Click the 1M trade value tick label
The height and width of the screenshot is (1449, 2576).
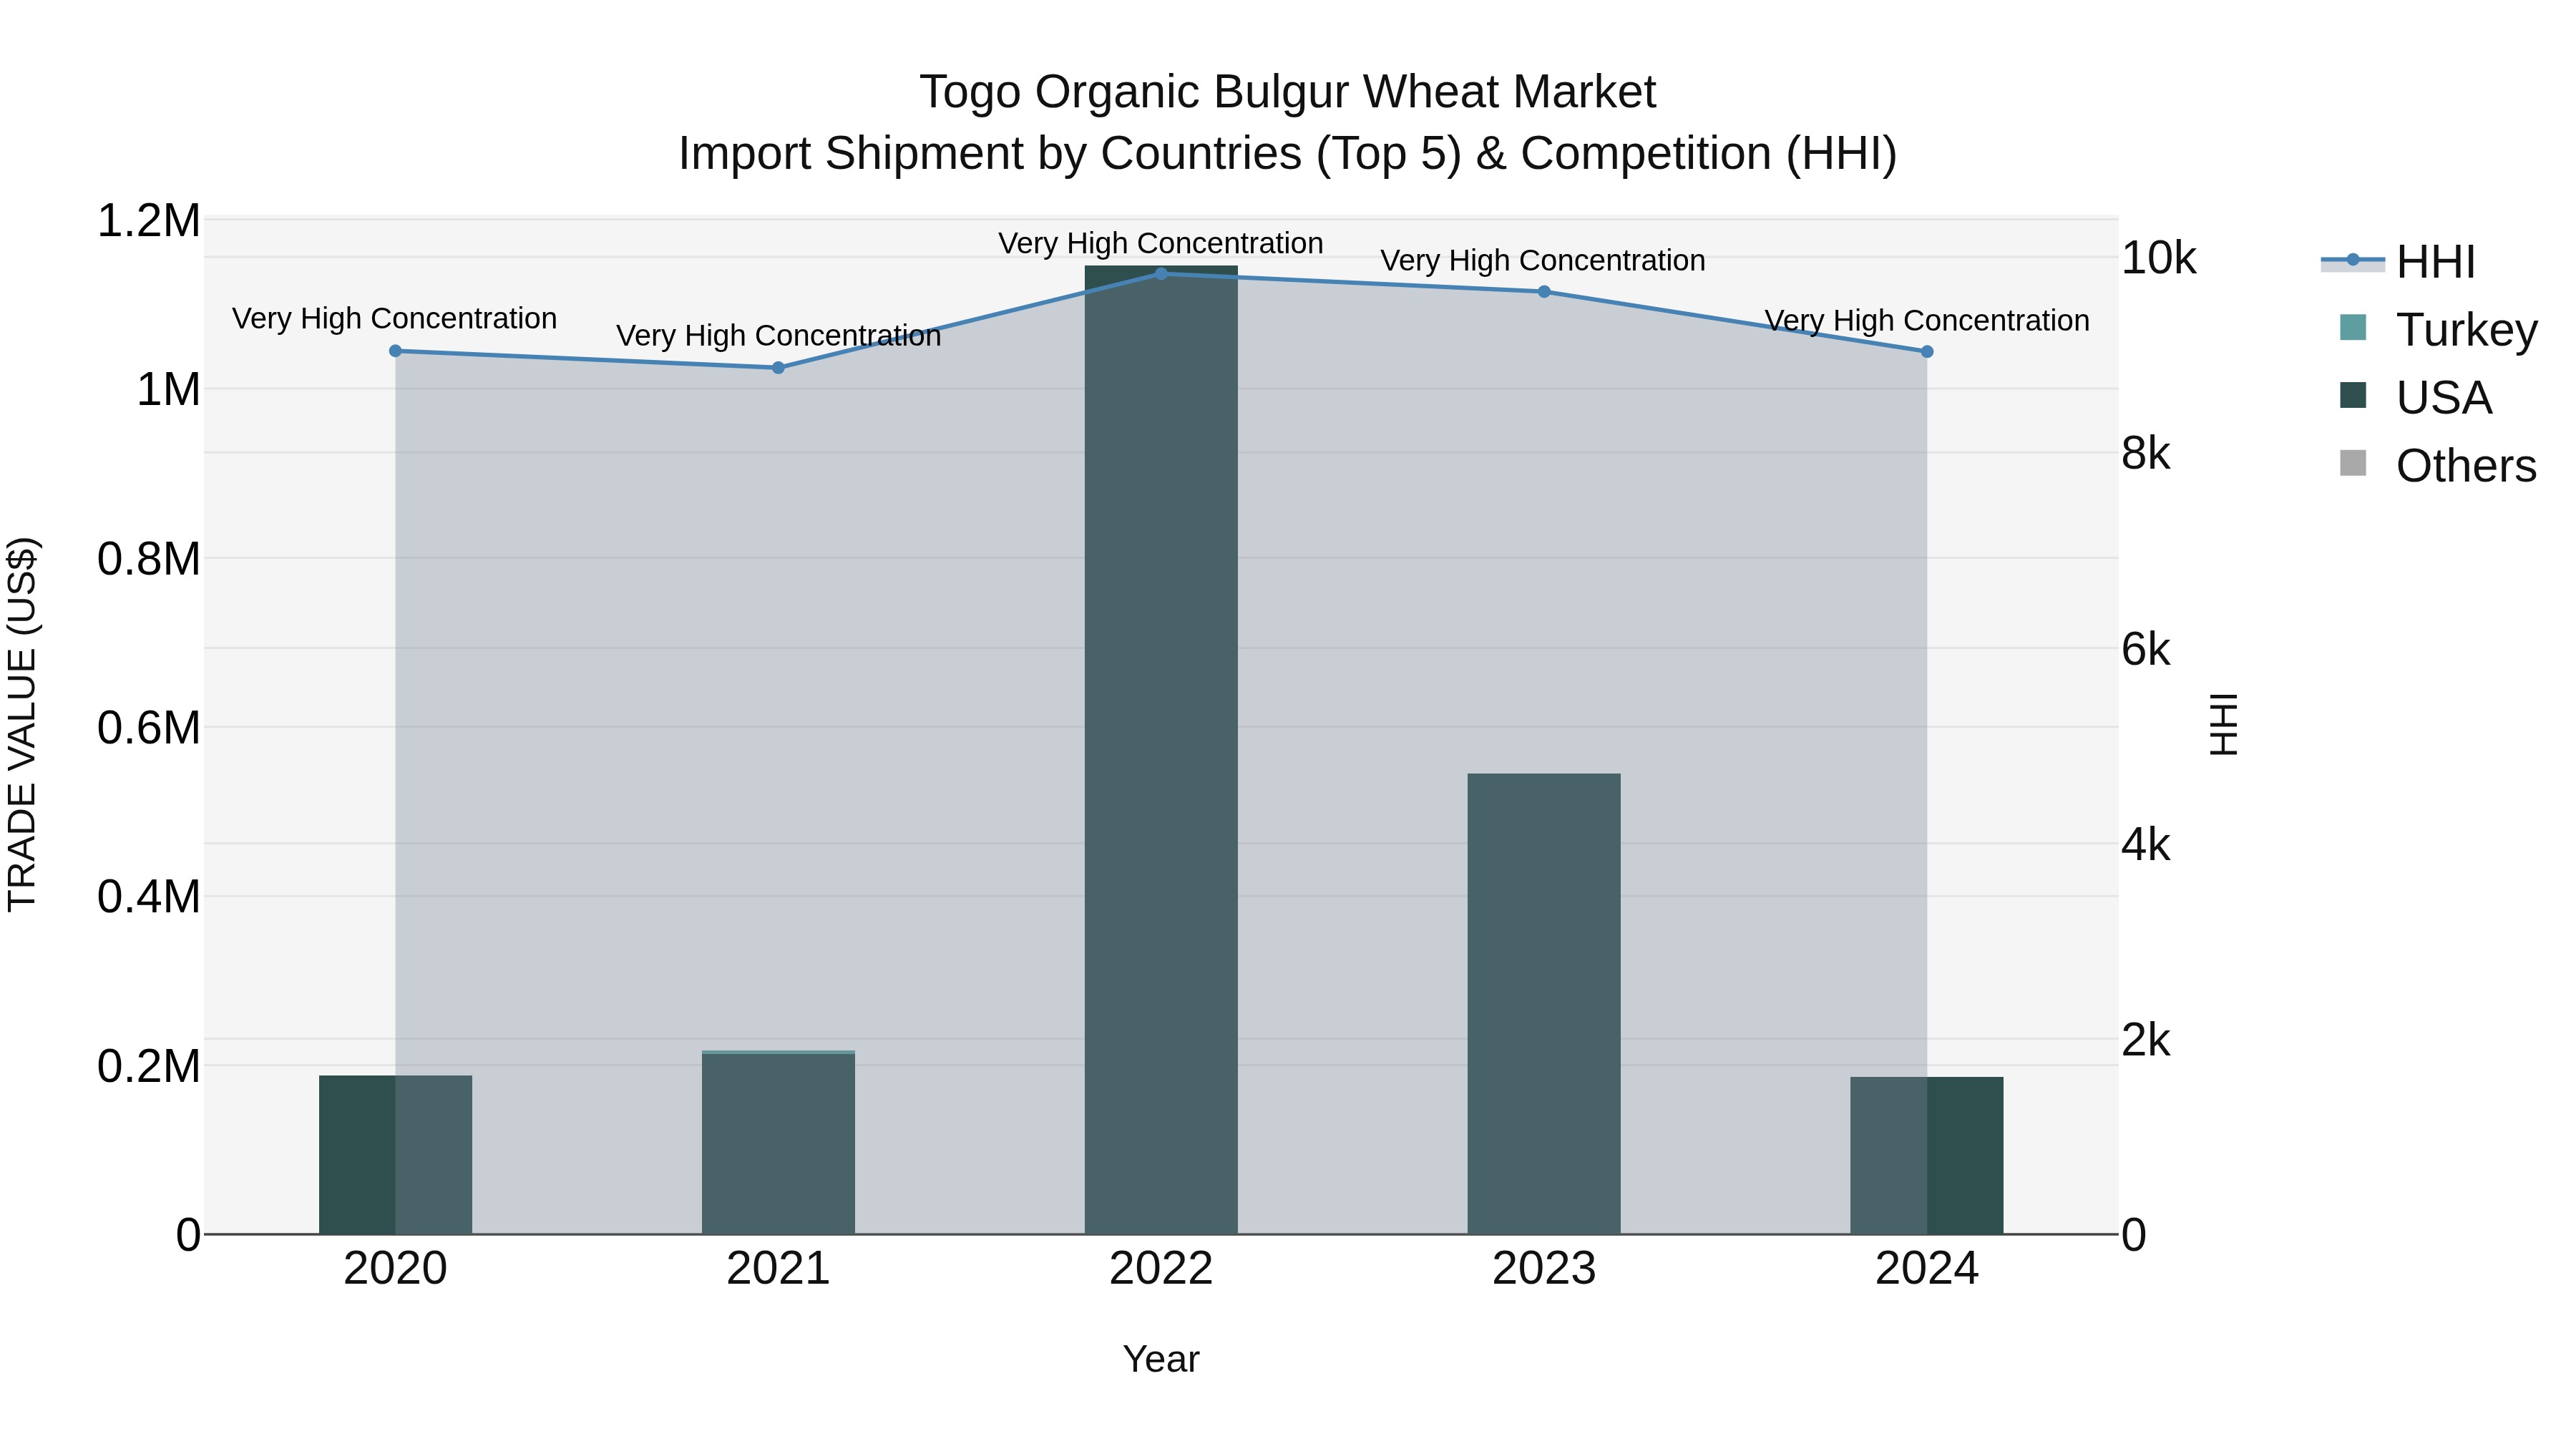(168, 390)
